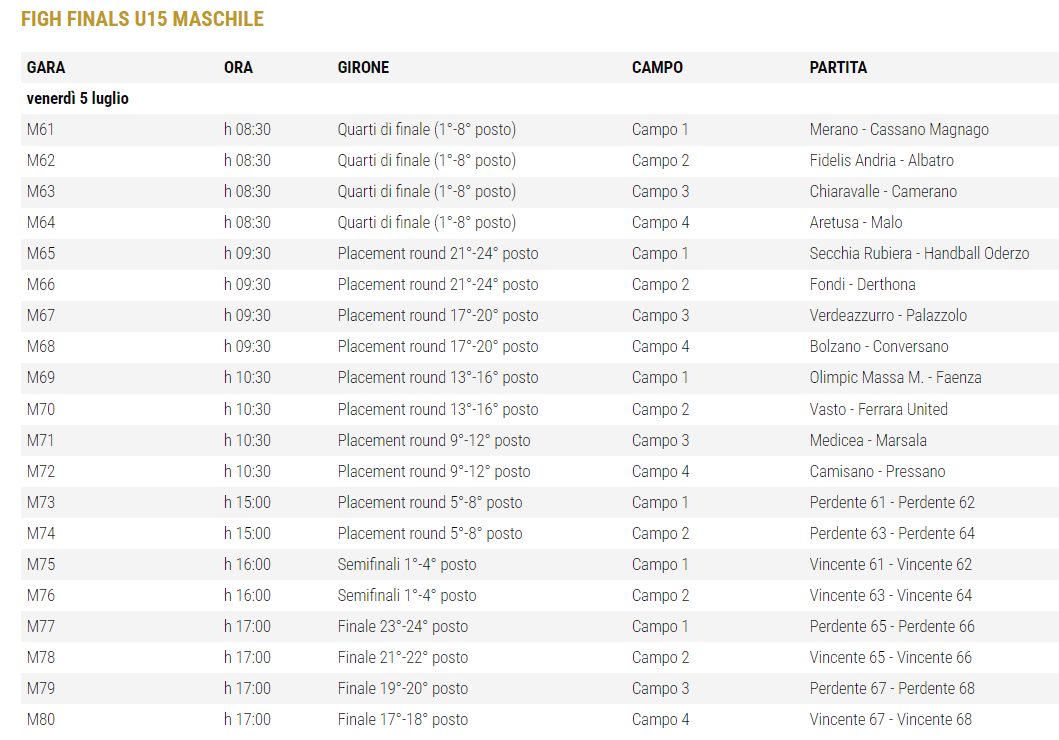Click the PARTITA column header
This screenshot has width=1059, height=740.
[x=838, y=68]
